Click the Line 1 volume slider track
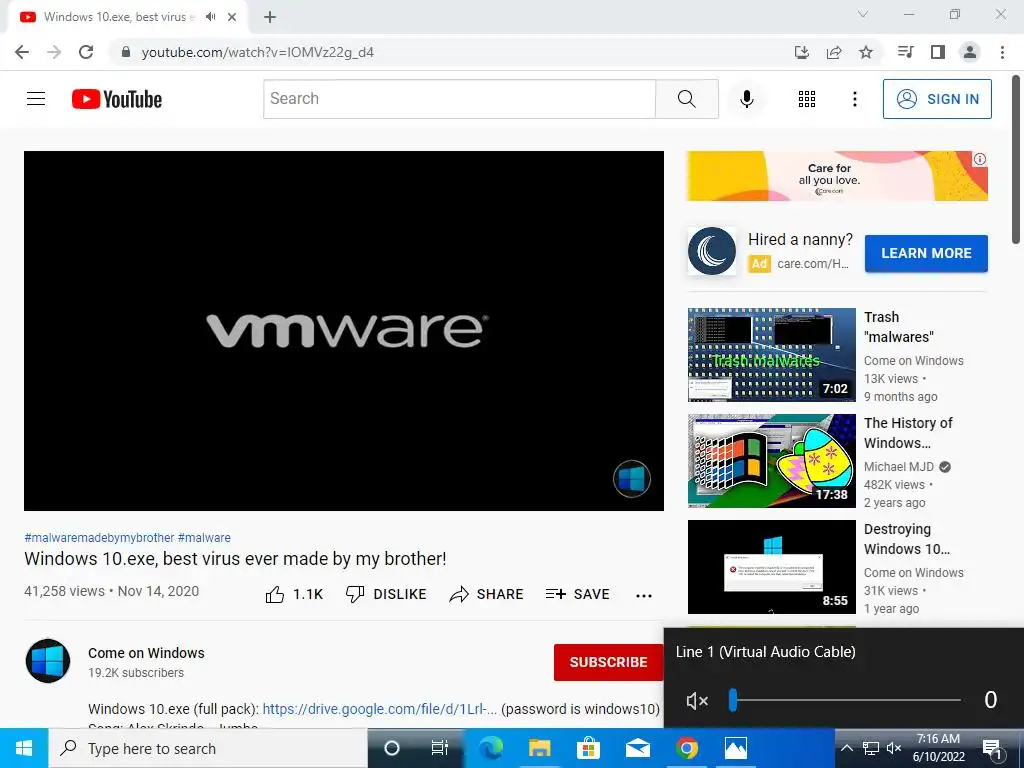Image resolution: width=1024 pixels, height=768 pixels. pyautogui.click(x=845, y=700)
